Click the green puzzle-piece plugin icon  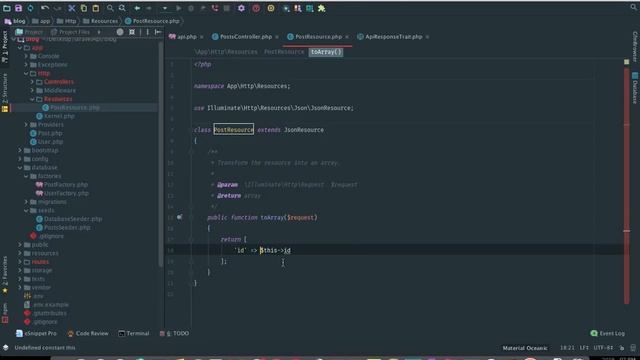(322, 8)
